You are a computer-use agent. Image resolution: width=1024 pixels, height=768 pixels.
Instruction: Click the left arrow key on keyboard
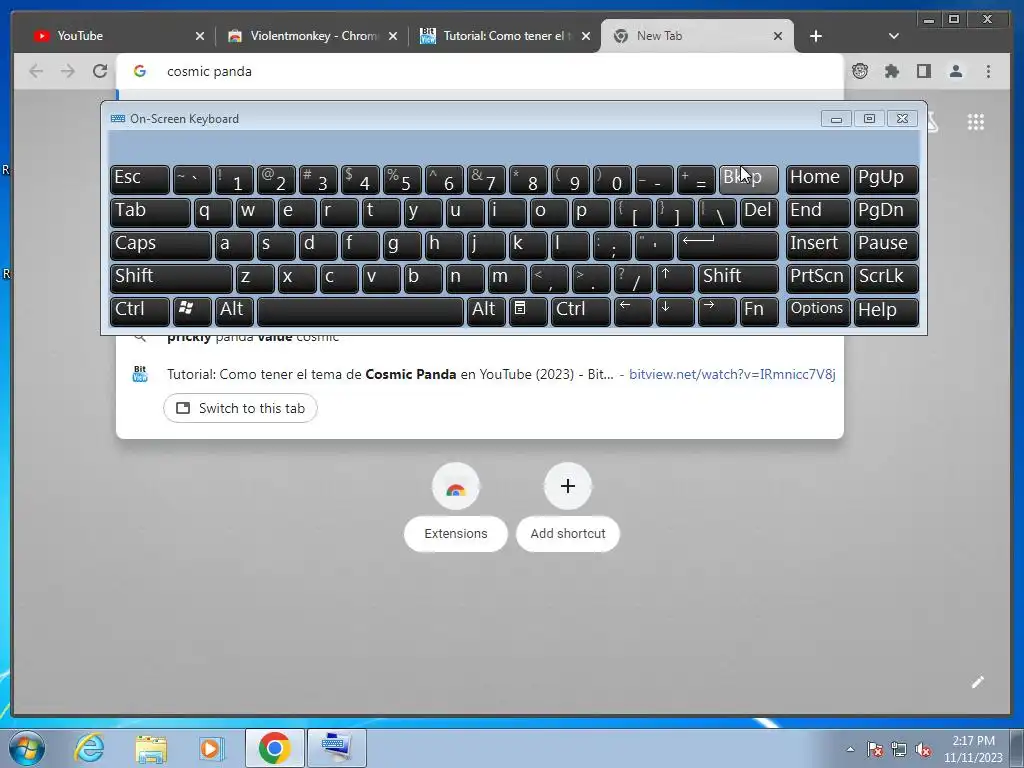pos(633,312)
